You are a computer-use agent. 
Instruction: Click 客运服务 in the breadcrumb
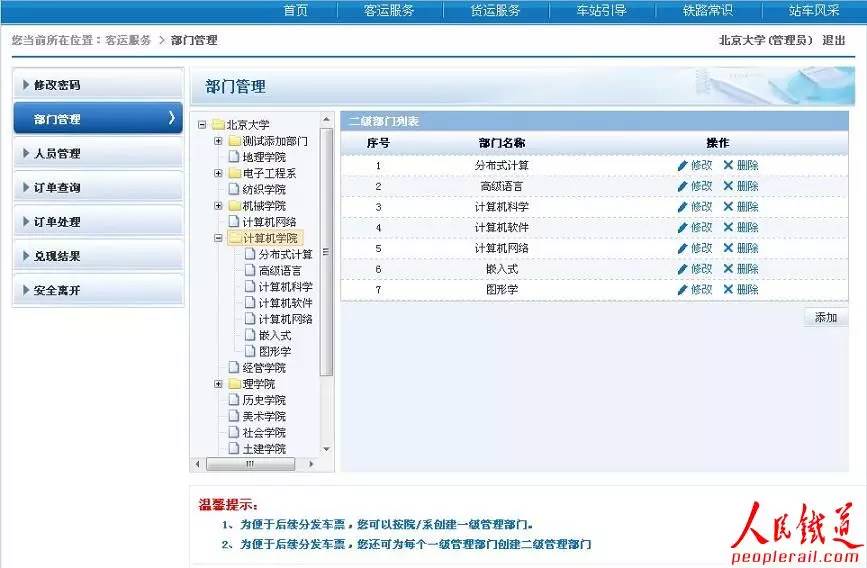pos(128,40)
